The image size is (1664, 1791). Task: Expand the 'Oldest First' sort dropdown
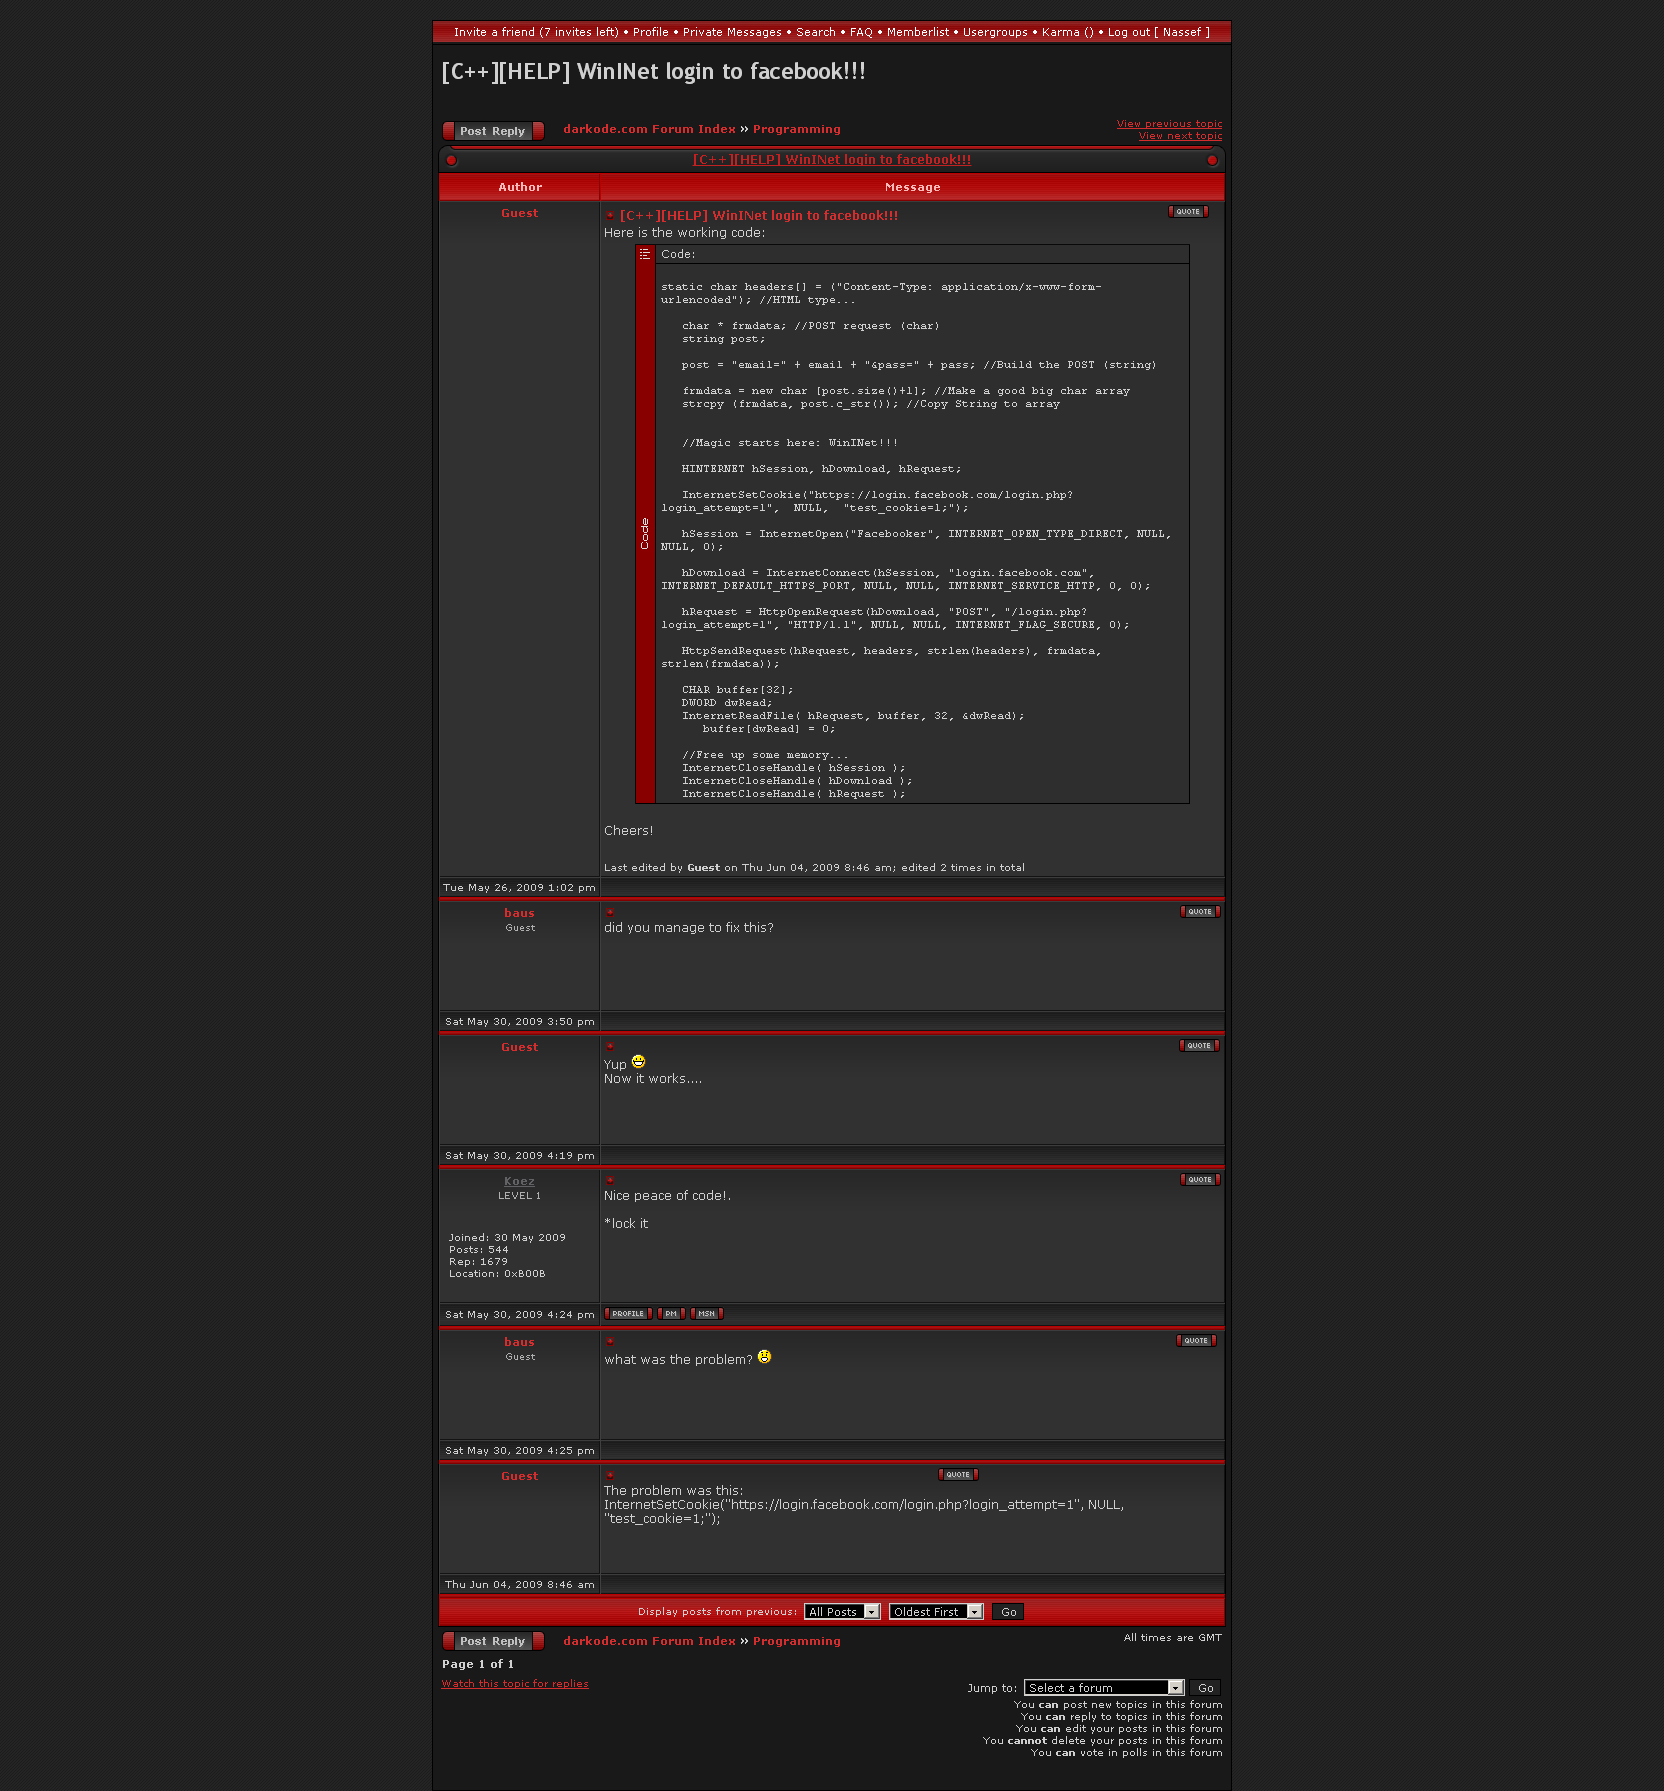coord(936,1612)
